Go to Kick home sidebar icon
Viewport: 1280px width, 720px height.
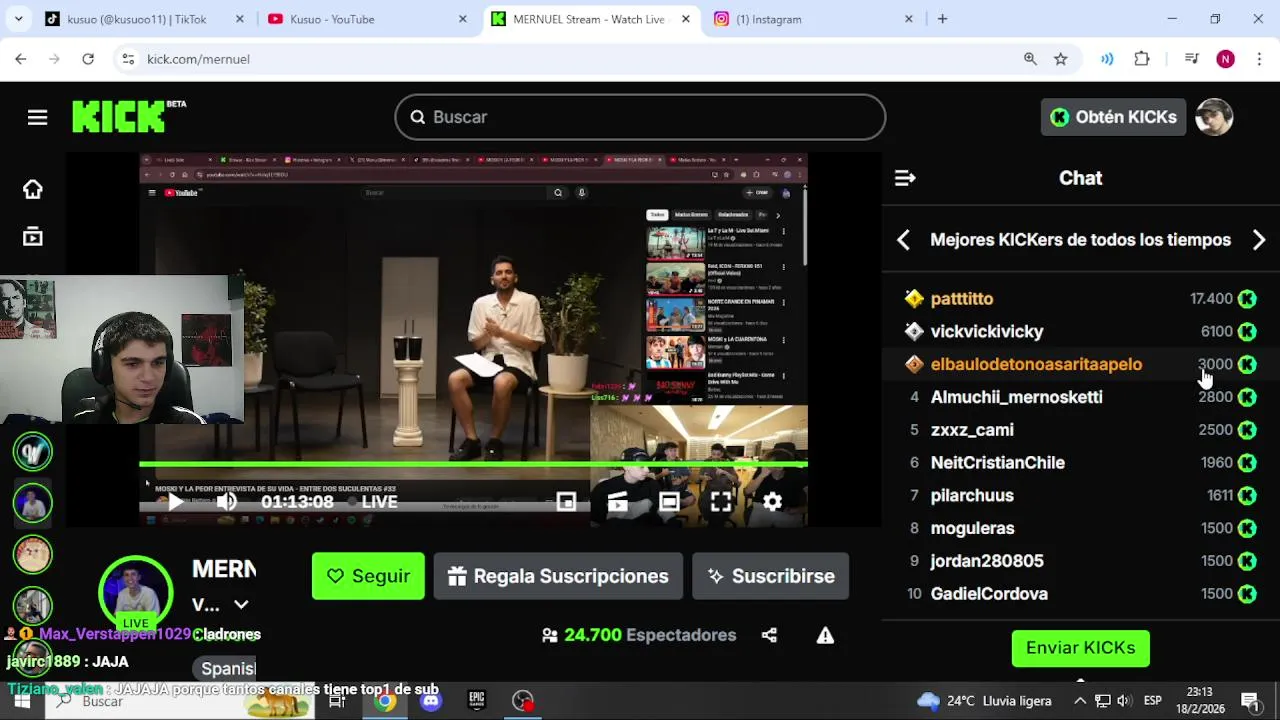pyautogui.click(x=33, y=190)
